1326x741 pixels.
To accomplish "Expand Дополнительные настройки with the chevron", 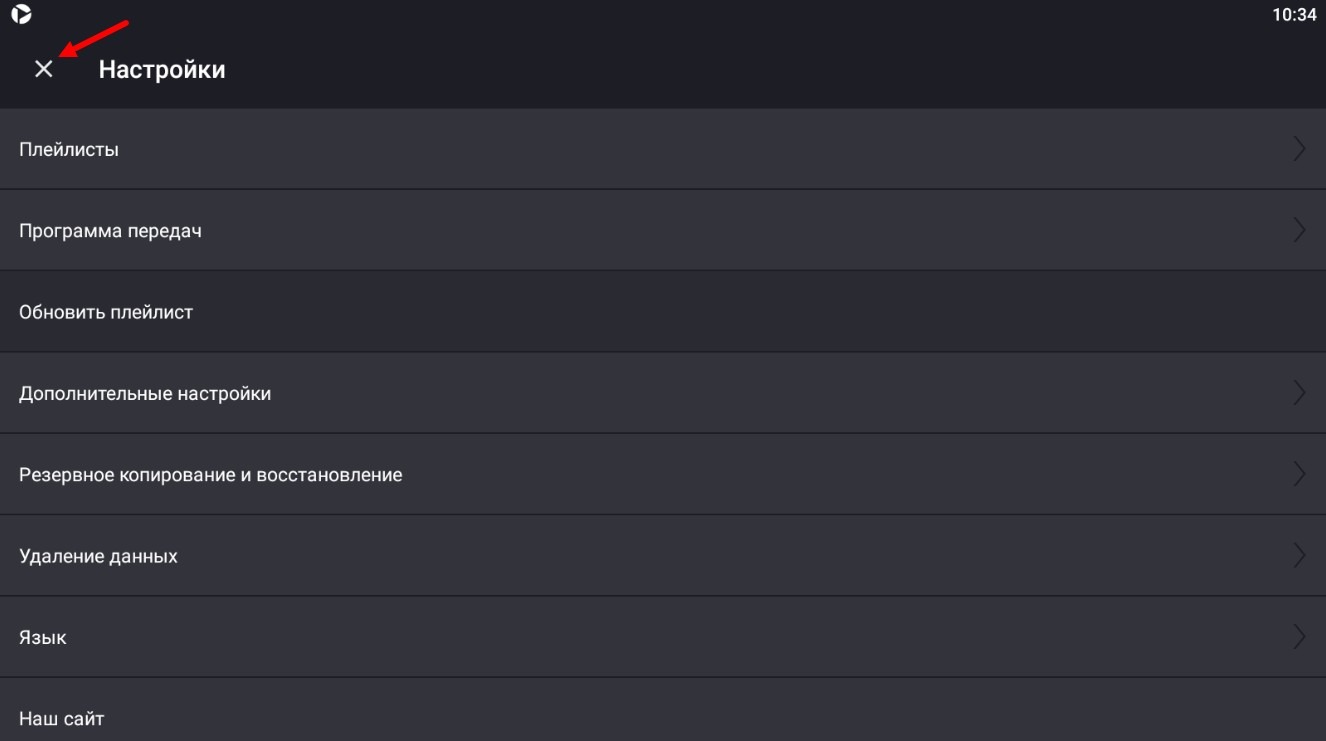I will [1300, 393].
